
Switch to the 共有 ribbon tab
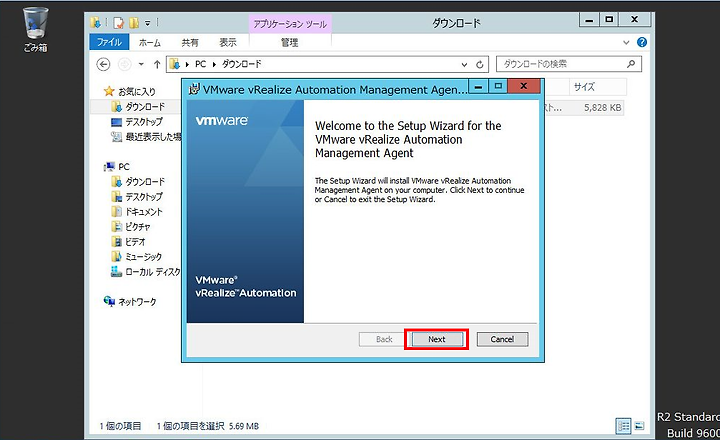190,43
